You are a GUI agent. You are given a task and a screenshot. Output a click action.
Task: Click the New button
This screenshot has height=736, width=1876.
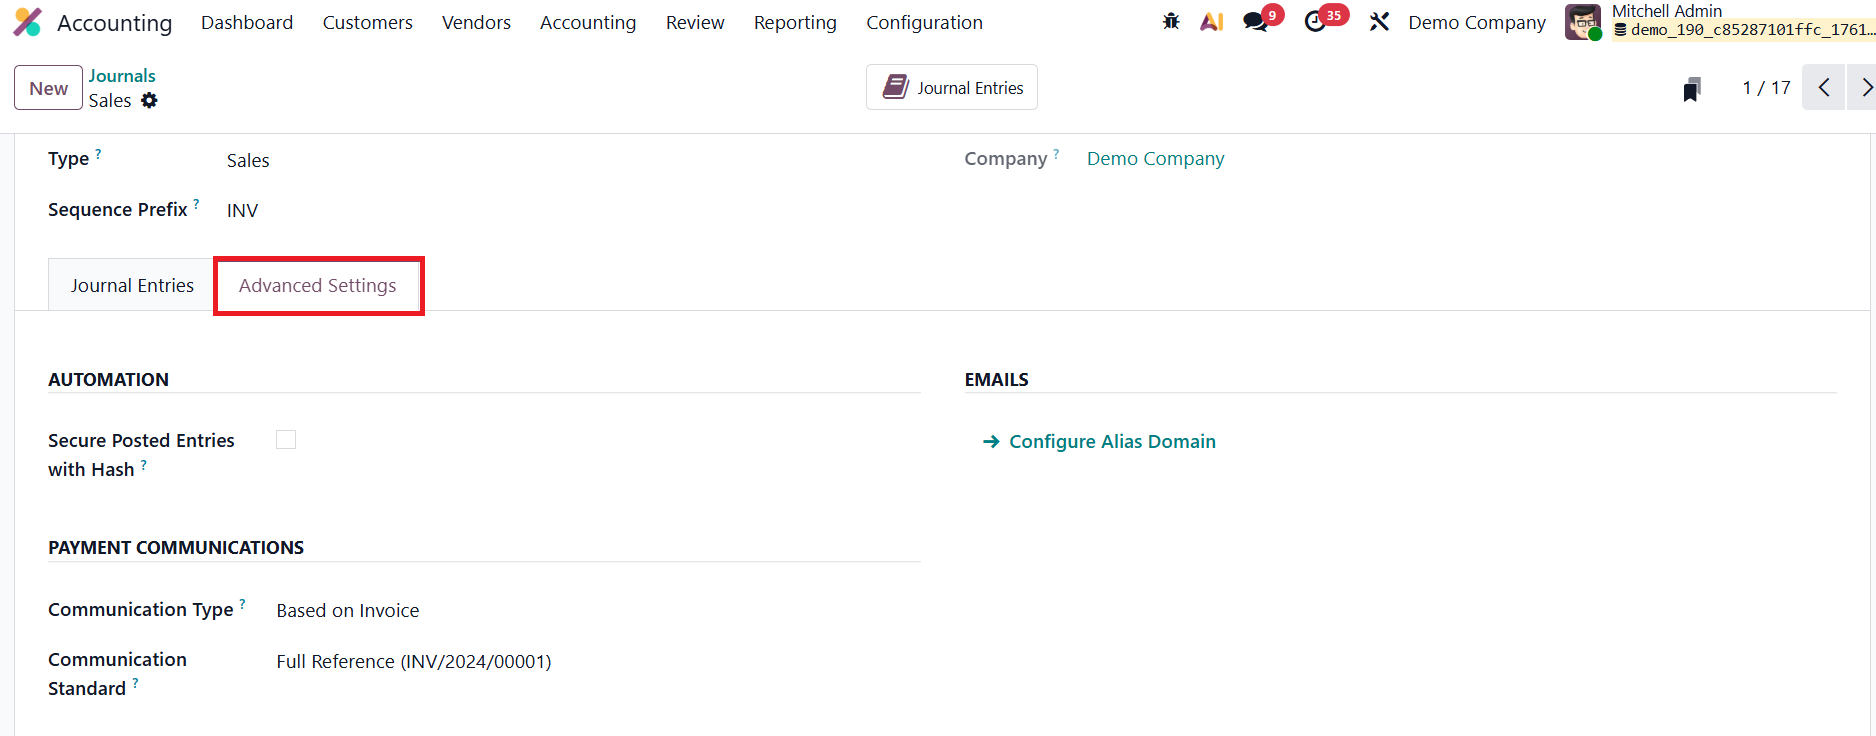48,88
